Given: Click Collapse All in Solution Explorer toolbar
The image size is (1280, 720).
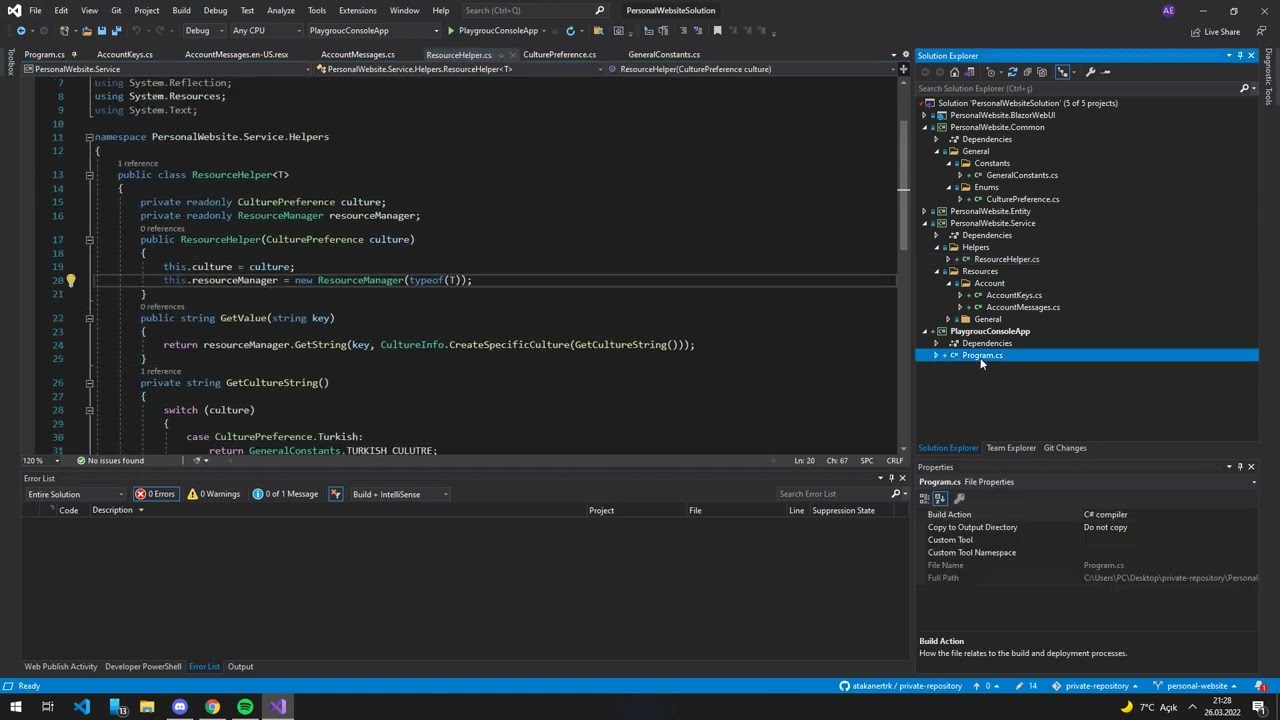Looking at the screenshot, I should 1027,72.
